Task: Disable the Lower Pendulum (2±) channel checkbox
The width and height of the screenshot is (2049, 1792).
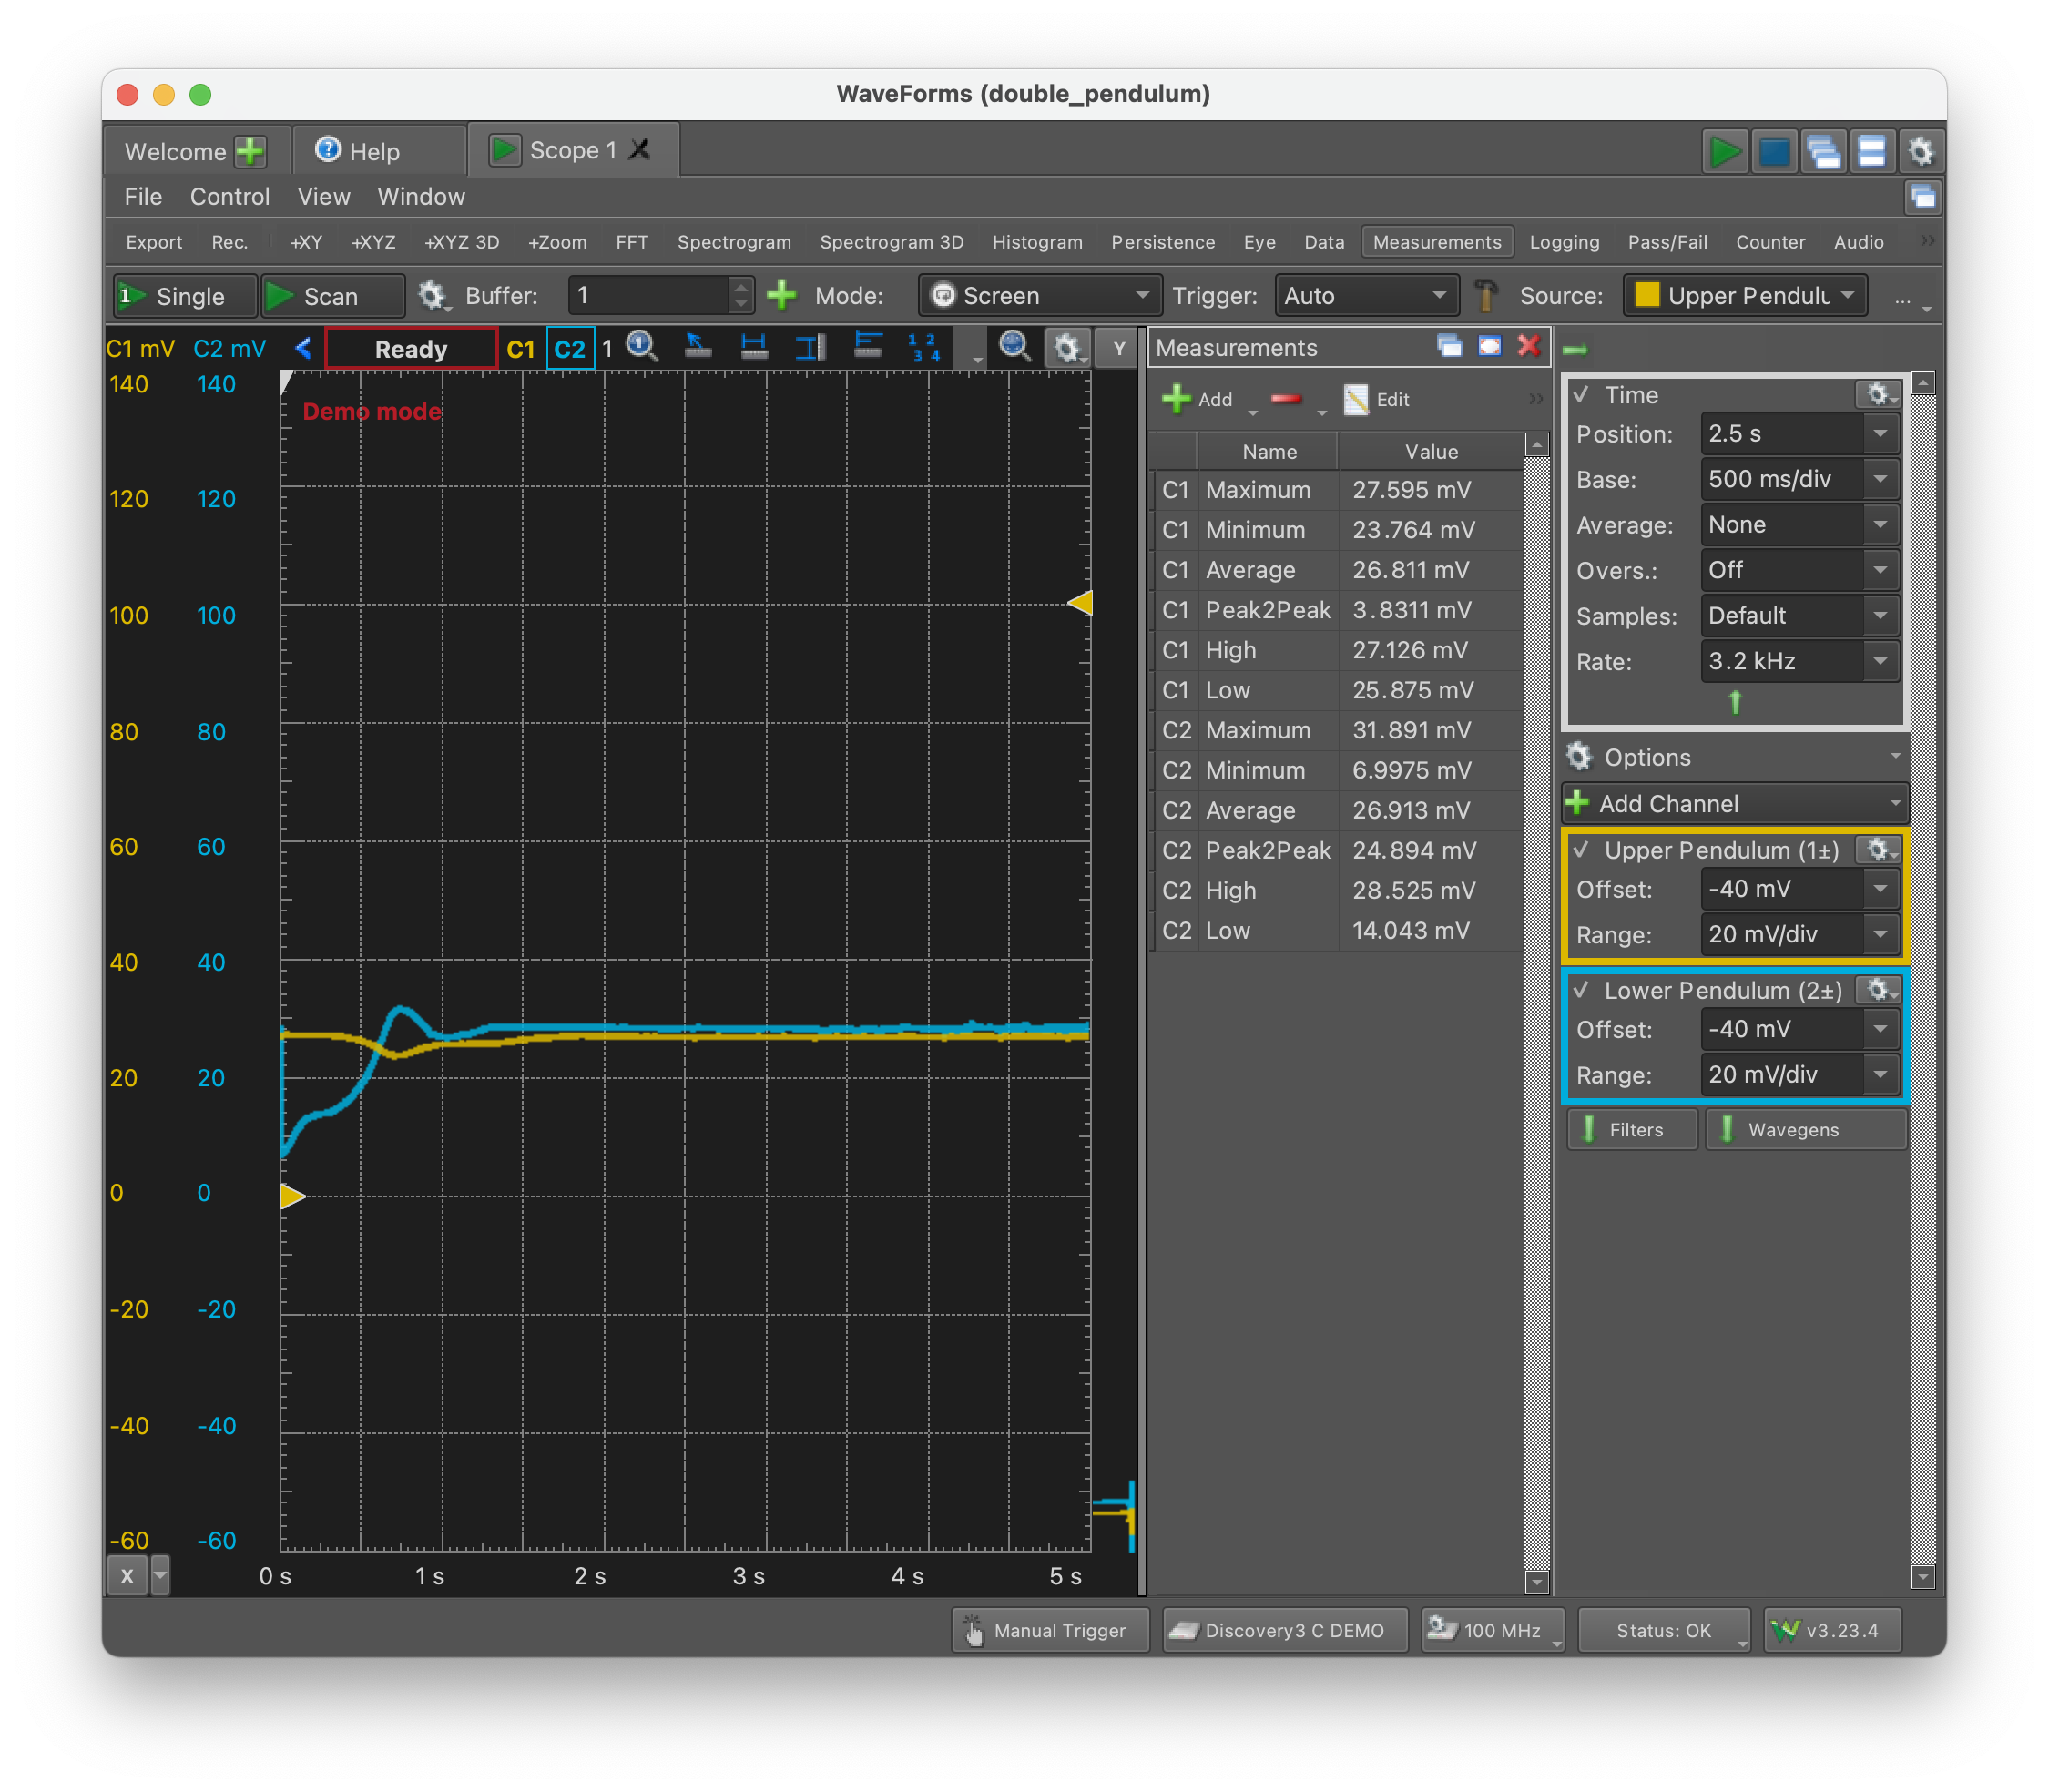Action: [1582, 990]
